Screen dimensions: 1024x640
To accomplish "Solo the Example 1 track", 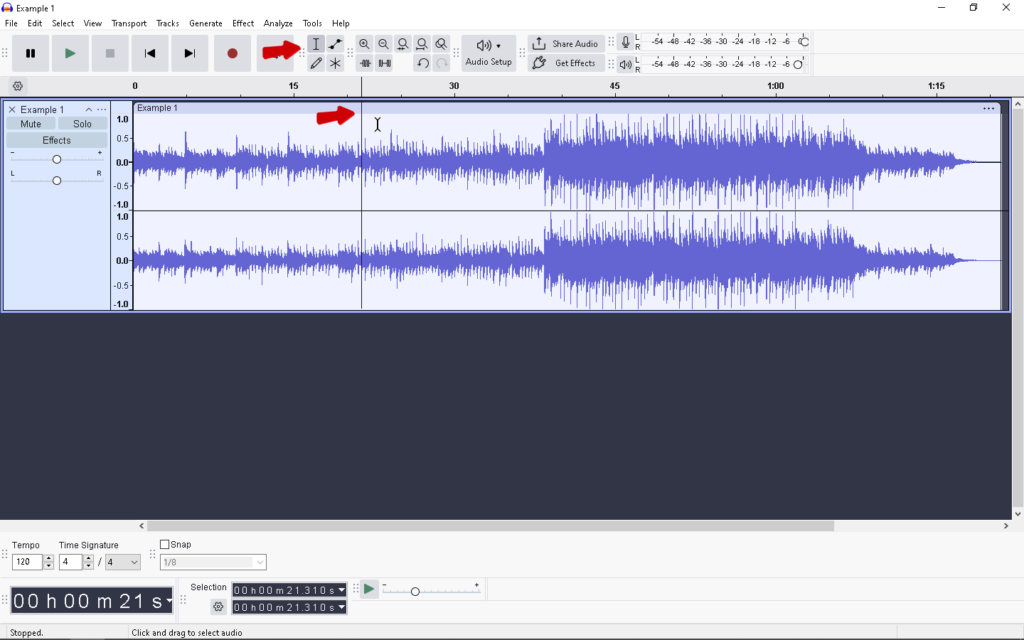I will click(x=82, y=124).
